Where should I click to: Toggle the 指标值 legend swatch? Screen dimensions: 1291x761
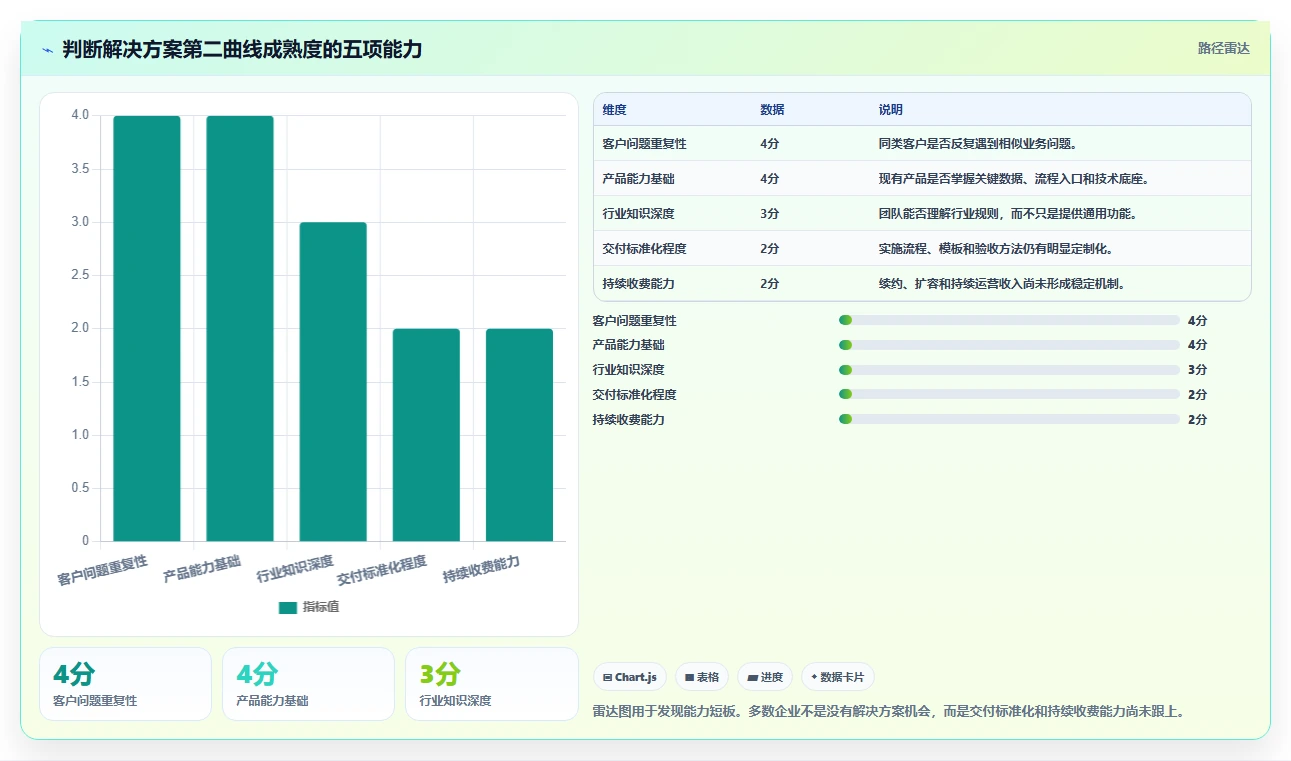click(x=288, y=607)
